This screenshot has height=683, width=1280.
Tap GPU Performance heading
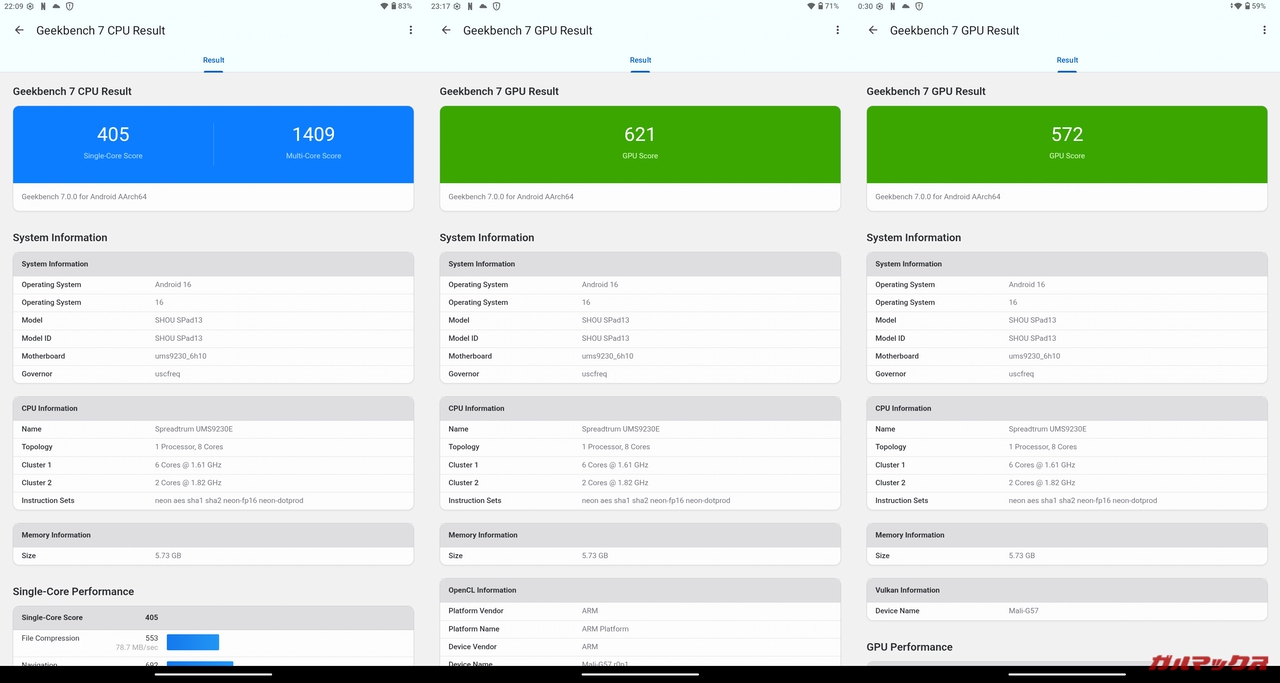pos(909,647)
